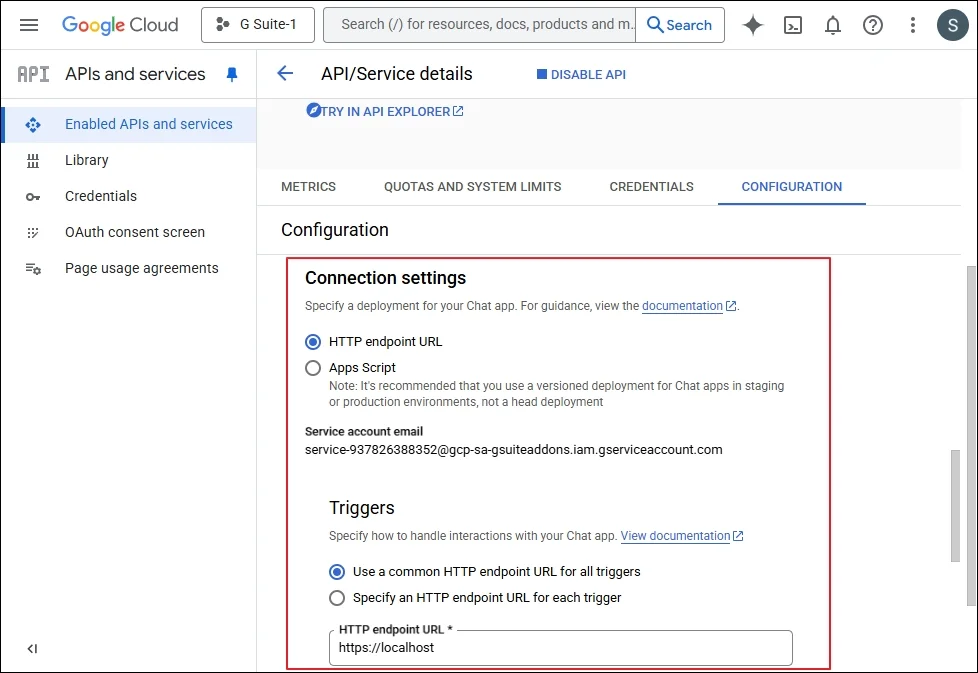Click the API logo in sidebar header
This screenshot has width=978, height=673.
[x=33, y=74]
